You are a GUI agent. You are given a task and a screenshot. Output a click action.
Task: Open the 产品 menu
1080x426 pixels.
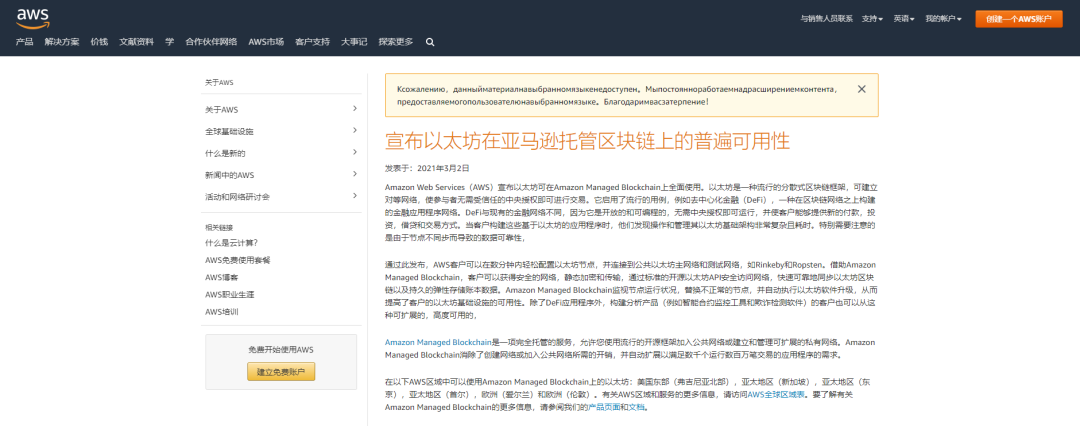tap(25, 42)
